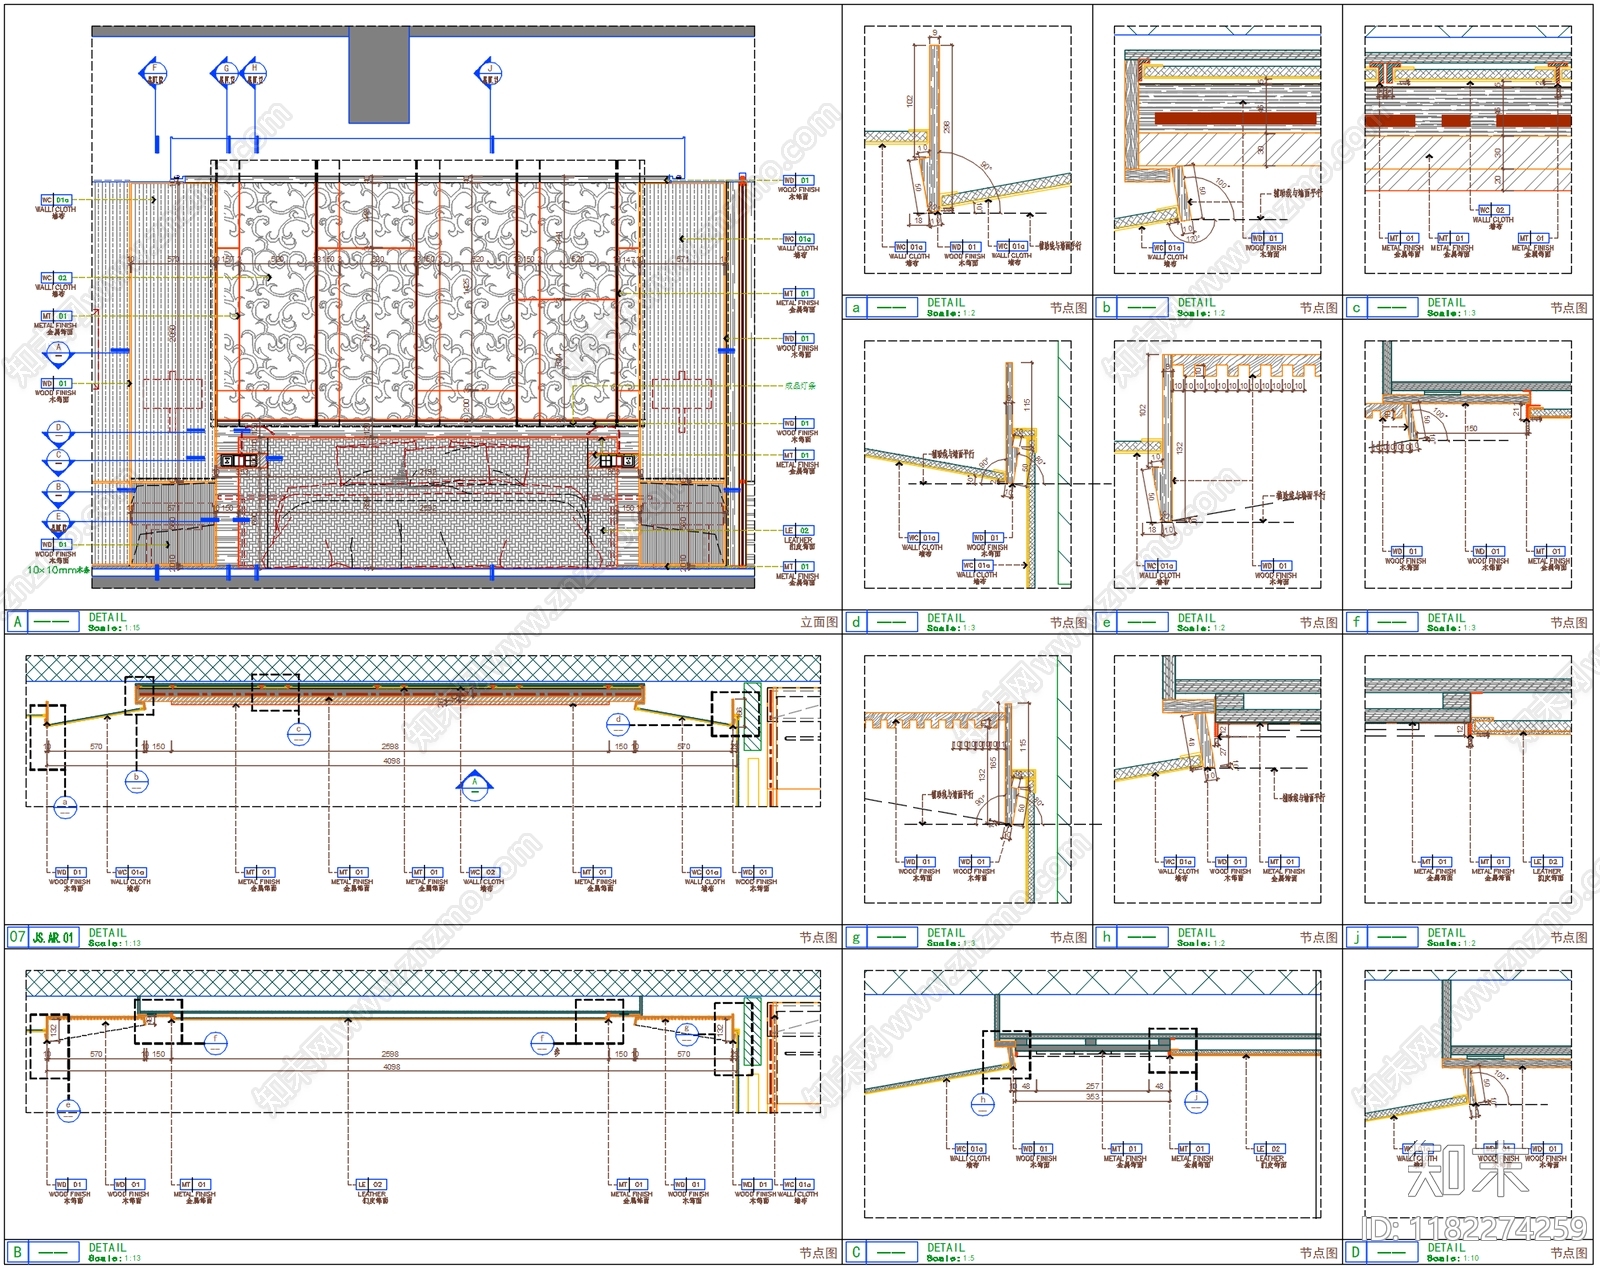Click dimension 353 in detail C
The image size is (1600, 1268).
[1092, 1097]
